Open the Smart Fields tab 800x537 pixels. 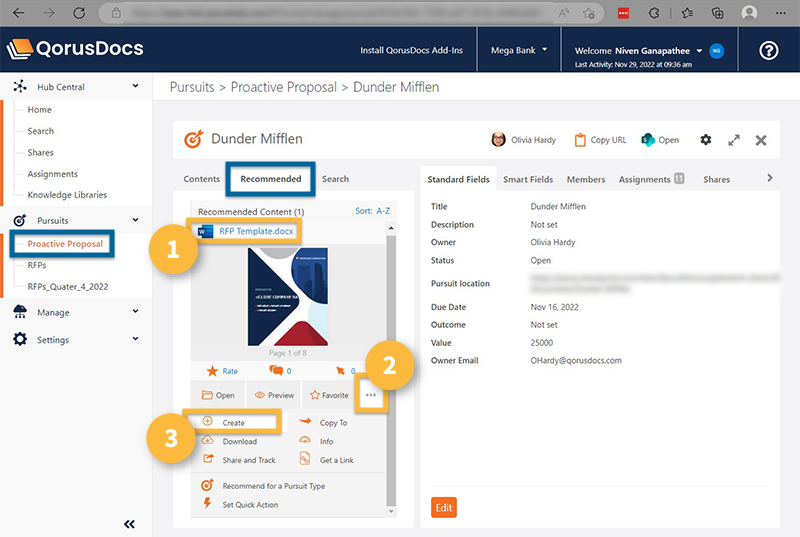pyautogui.click(x=528, y=180)
